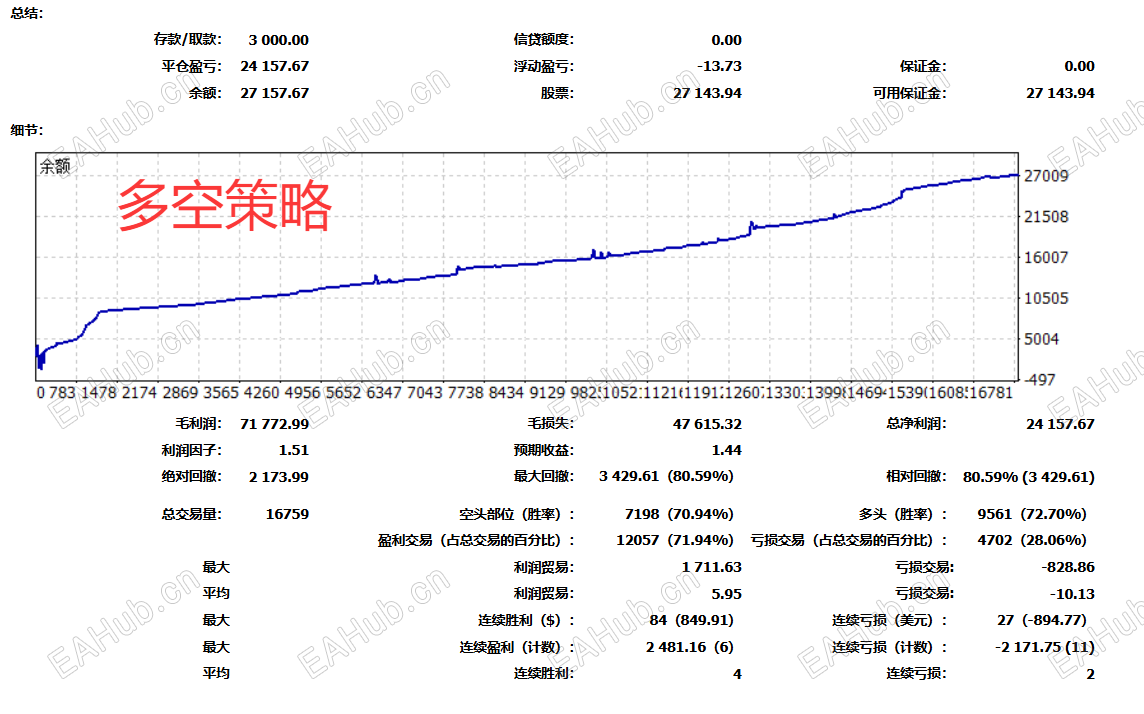This screenshot has width=1144, height=714.
Task: Click the -497 y-axis value
Action: coord(1040,380)
